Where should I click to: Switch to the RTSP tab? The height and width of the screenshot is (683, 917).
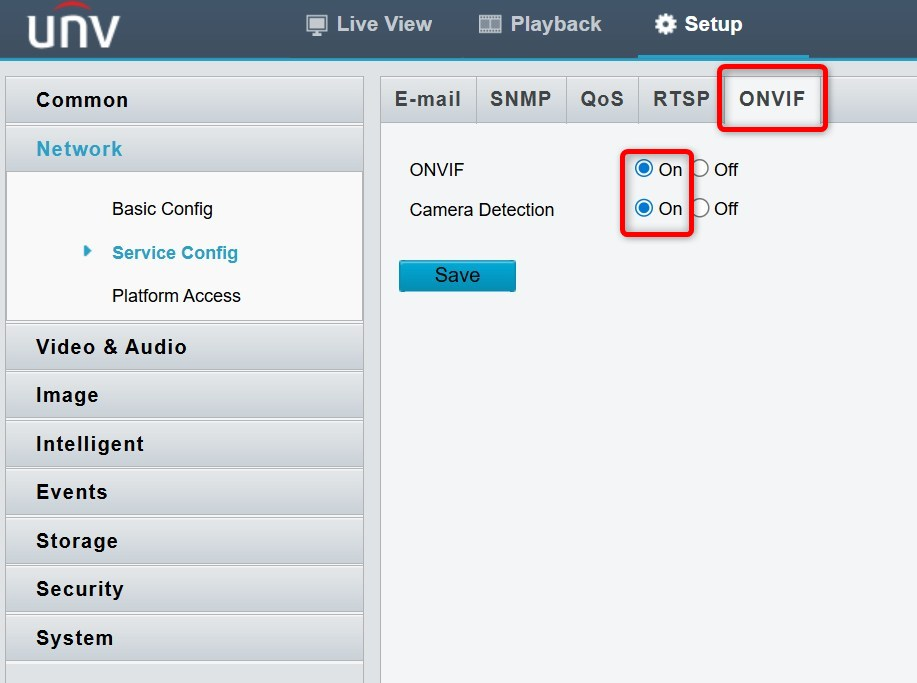(x=681, y=99)
